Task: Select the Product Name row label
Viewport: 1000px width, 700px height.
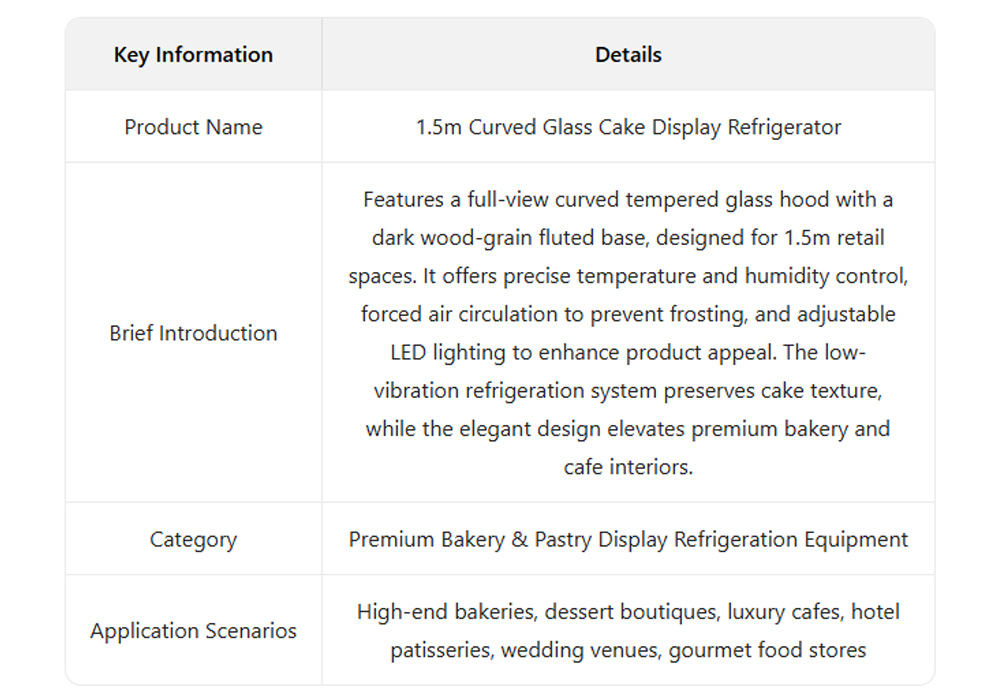Action: click(193, 127)
